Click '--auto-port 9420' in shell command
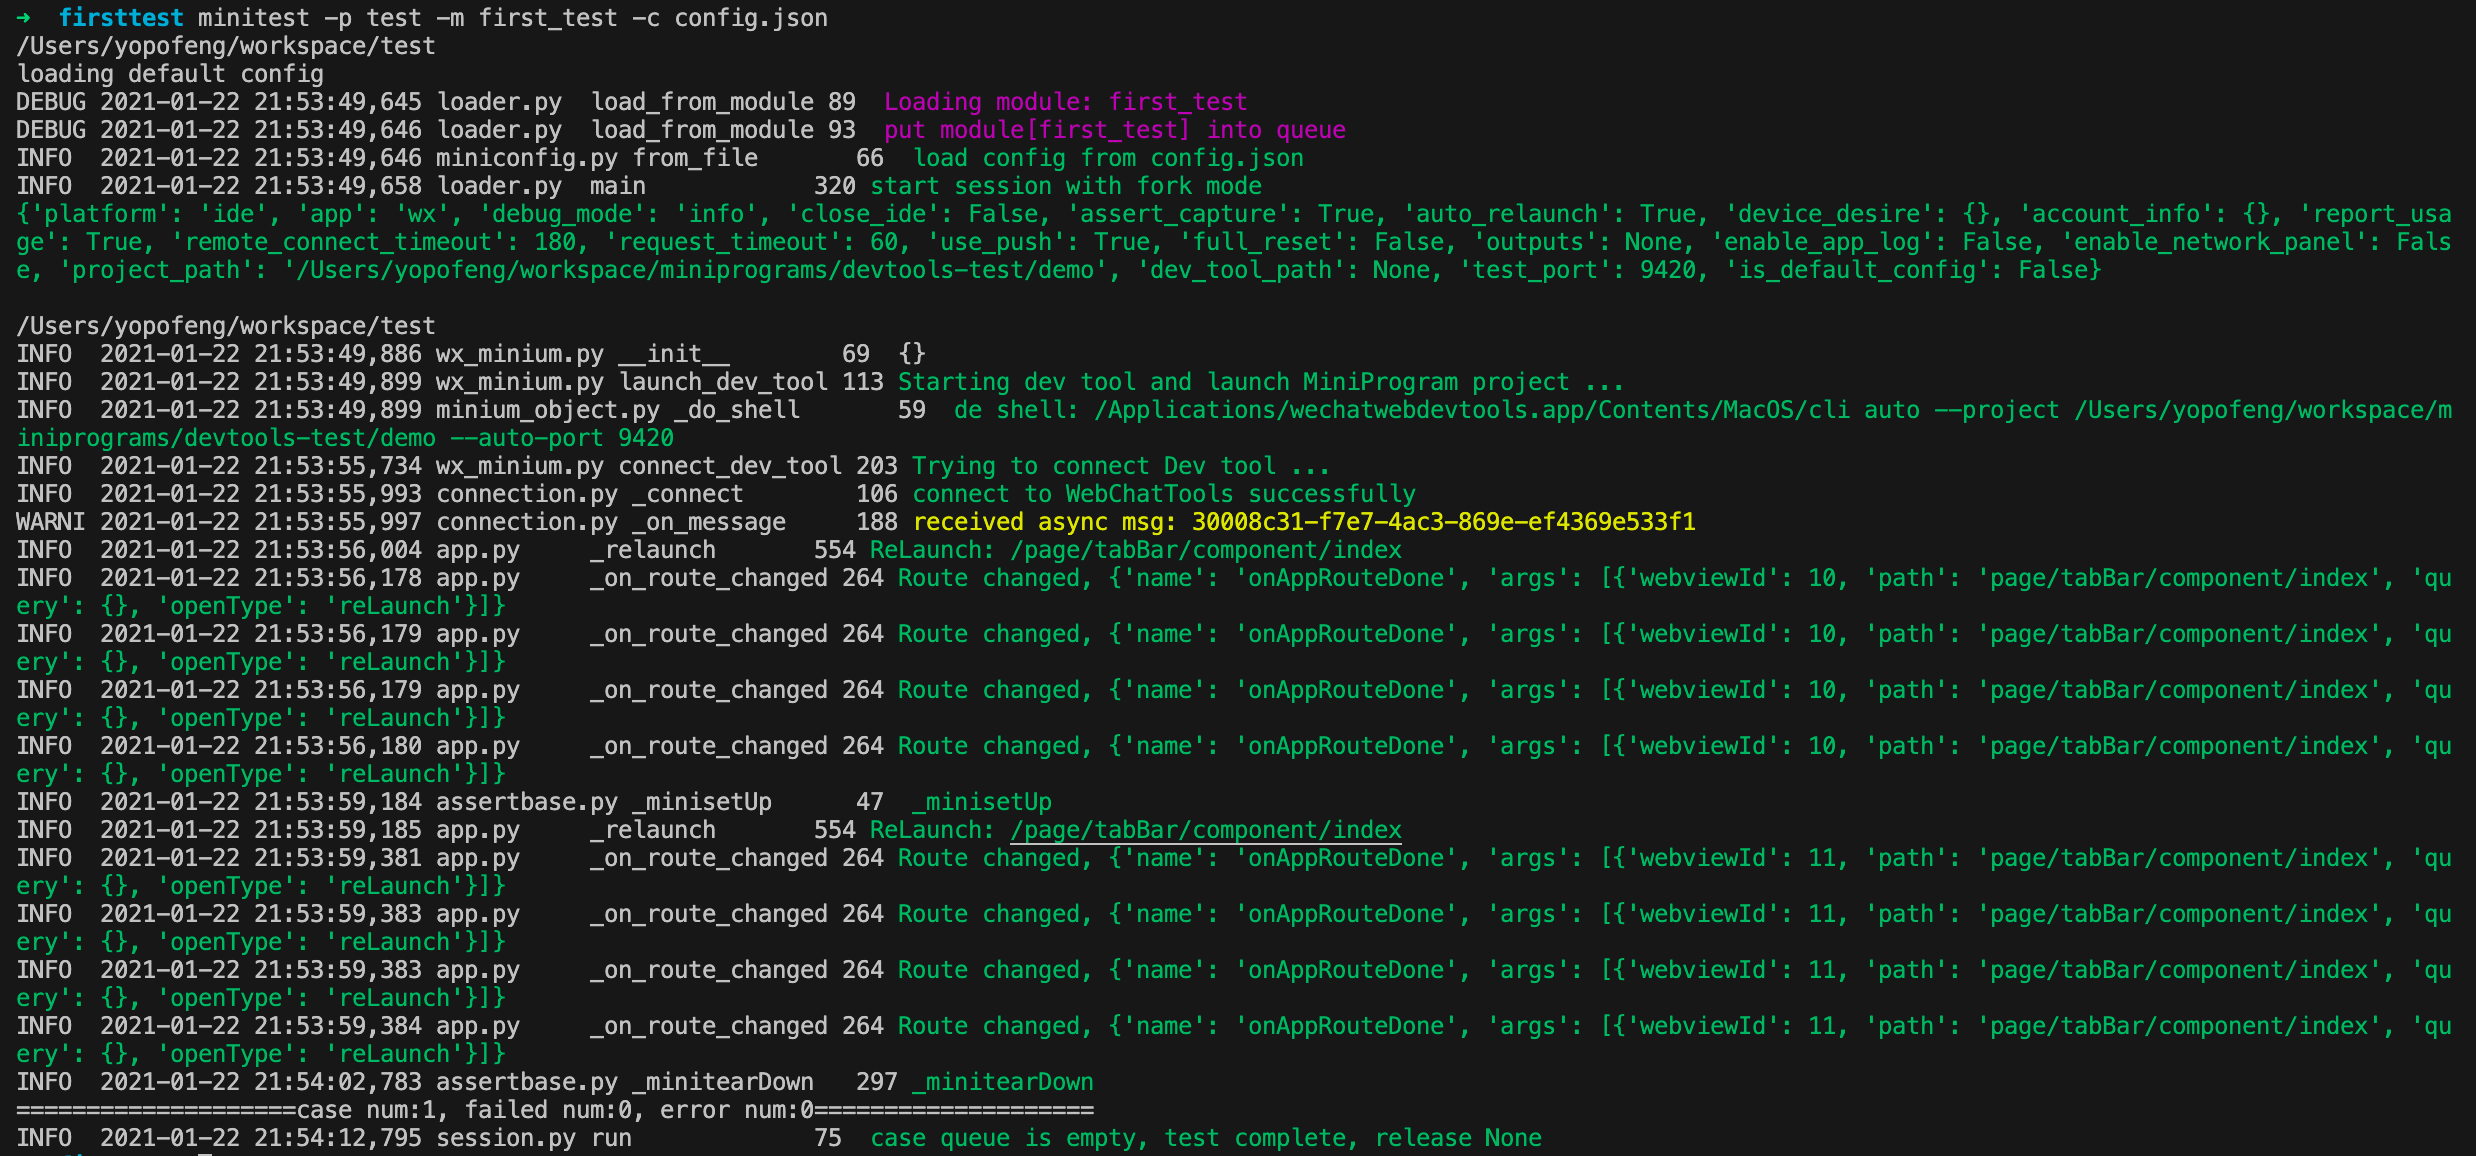Image resolution: width=2476 pixels, height=1156 pixels. coord(561,438)
